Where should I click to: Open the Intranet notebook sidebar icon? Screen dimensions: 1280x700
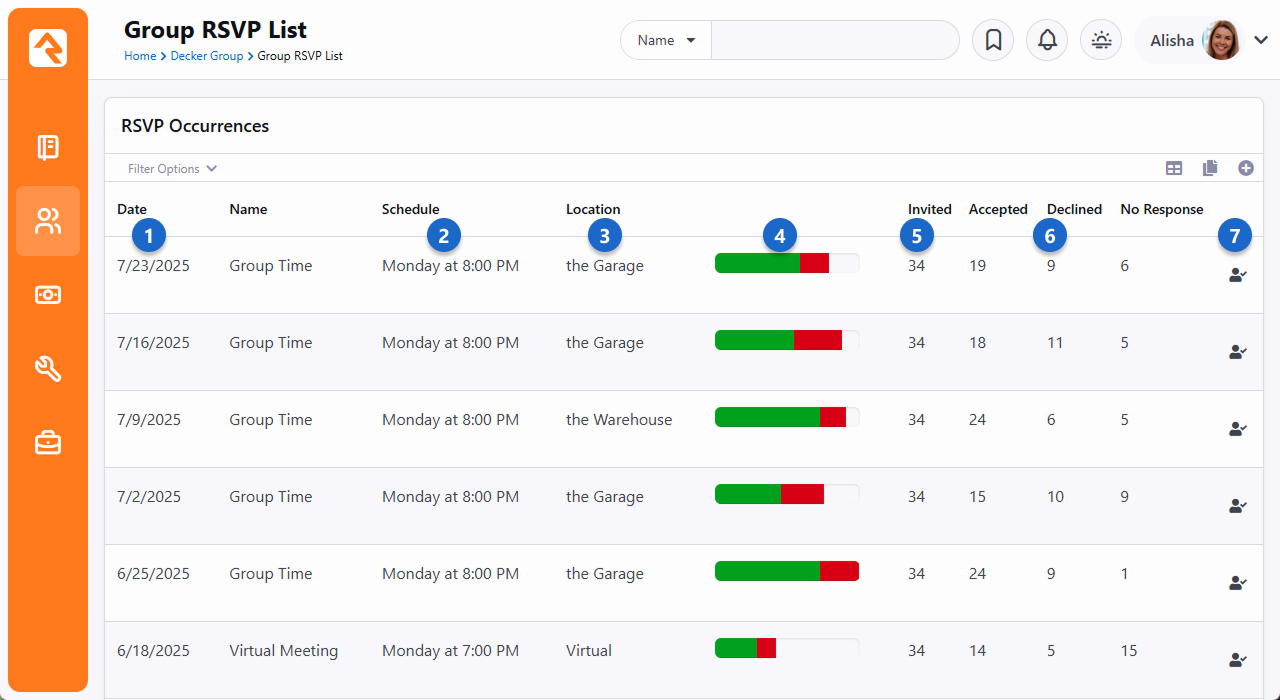48,148
